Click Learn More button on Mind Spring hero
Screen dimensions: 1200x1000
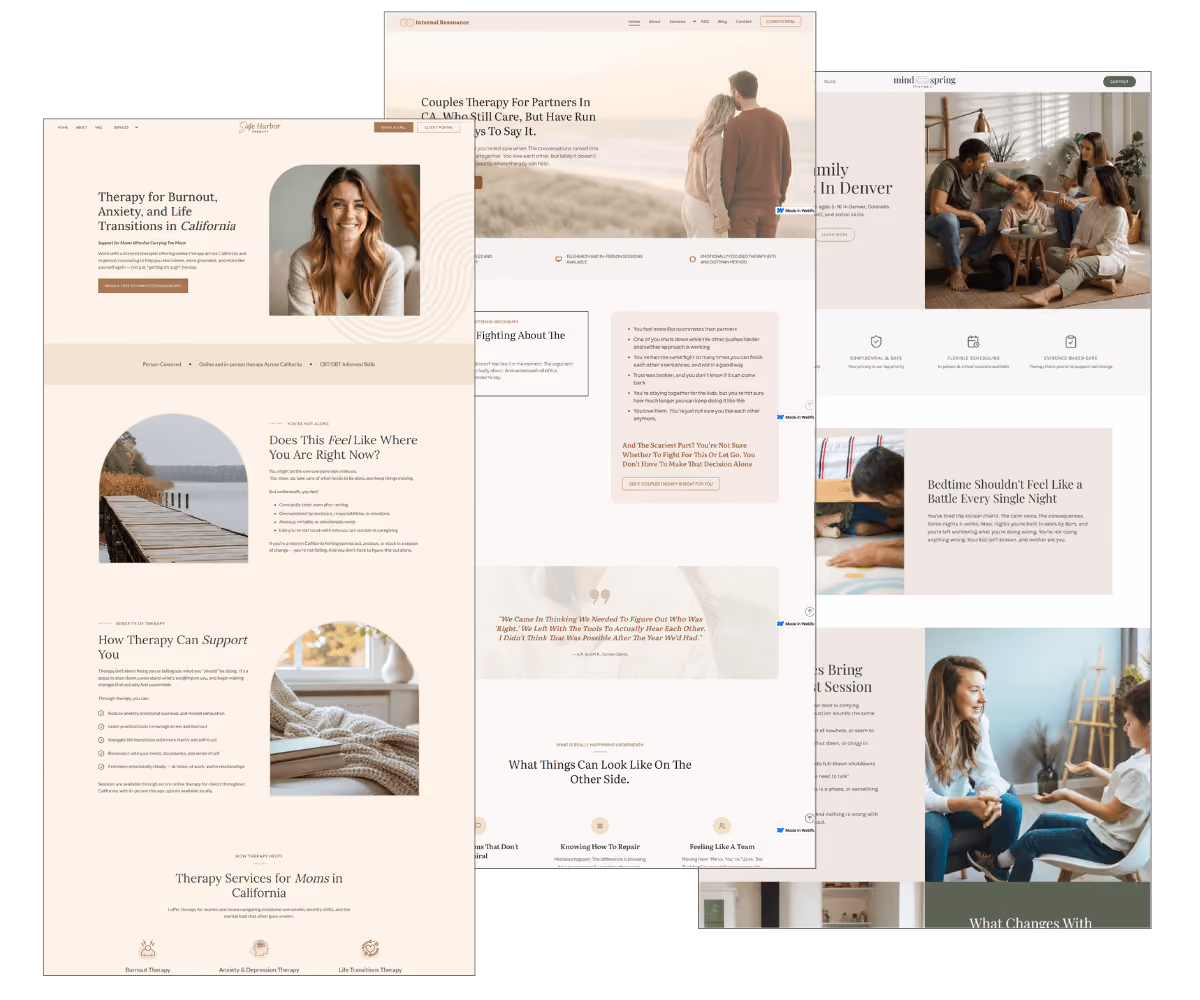(x=835, y=235)
